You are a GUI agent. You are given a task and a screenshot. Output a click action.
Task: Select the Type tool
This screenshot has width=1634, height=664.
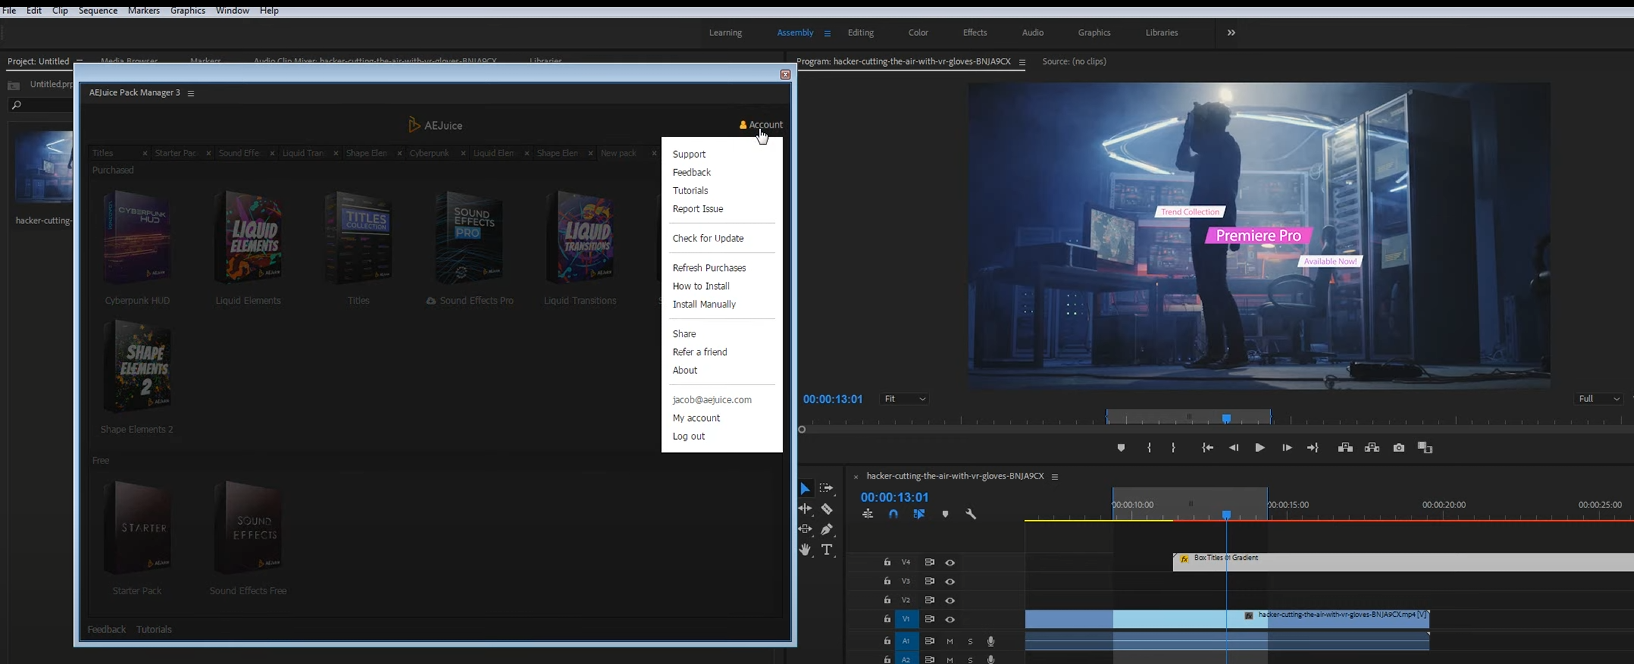click(x=827, y=550)
